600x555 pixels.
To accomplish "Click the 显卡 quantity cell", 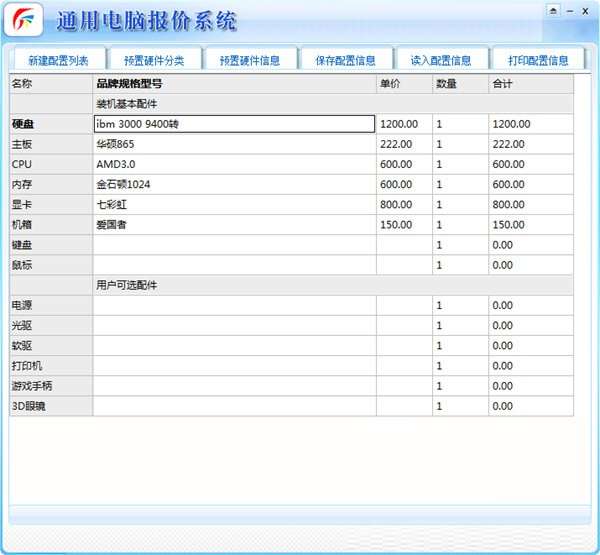I will tap(460, 205).
